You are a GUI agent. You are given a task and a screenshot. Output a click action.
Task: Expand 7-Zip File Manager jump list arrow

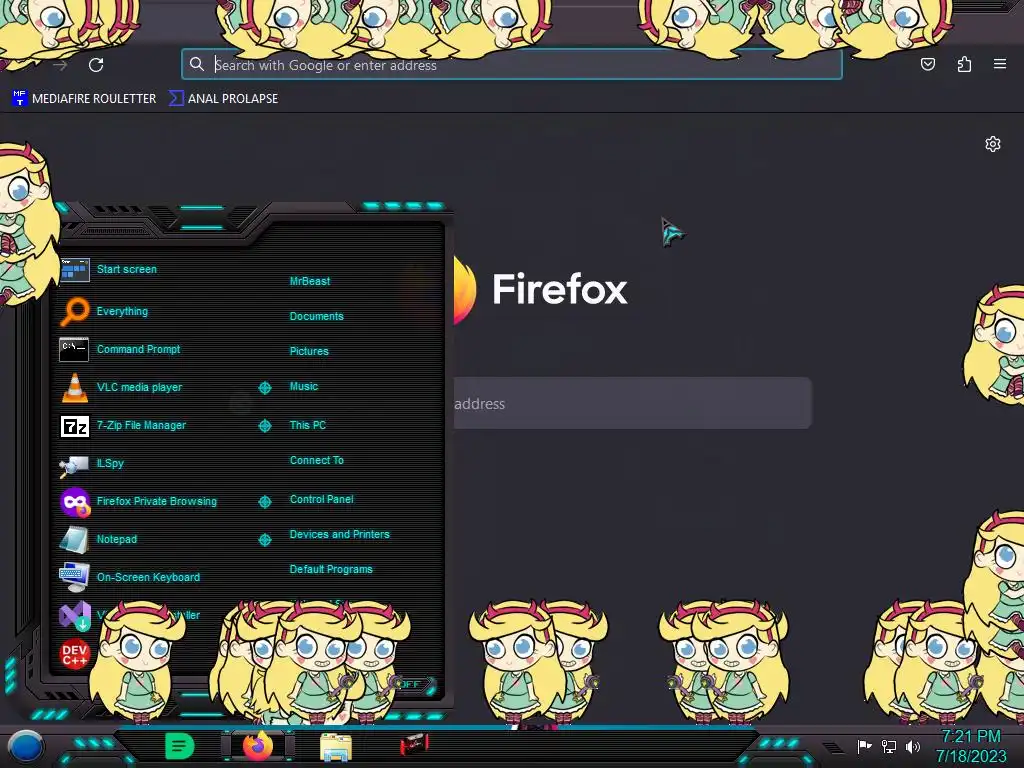point(264,426)
